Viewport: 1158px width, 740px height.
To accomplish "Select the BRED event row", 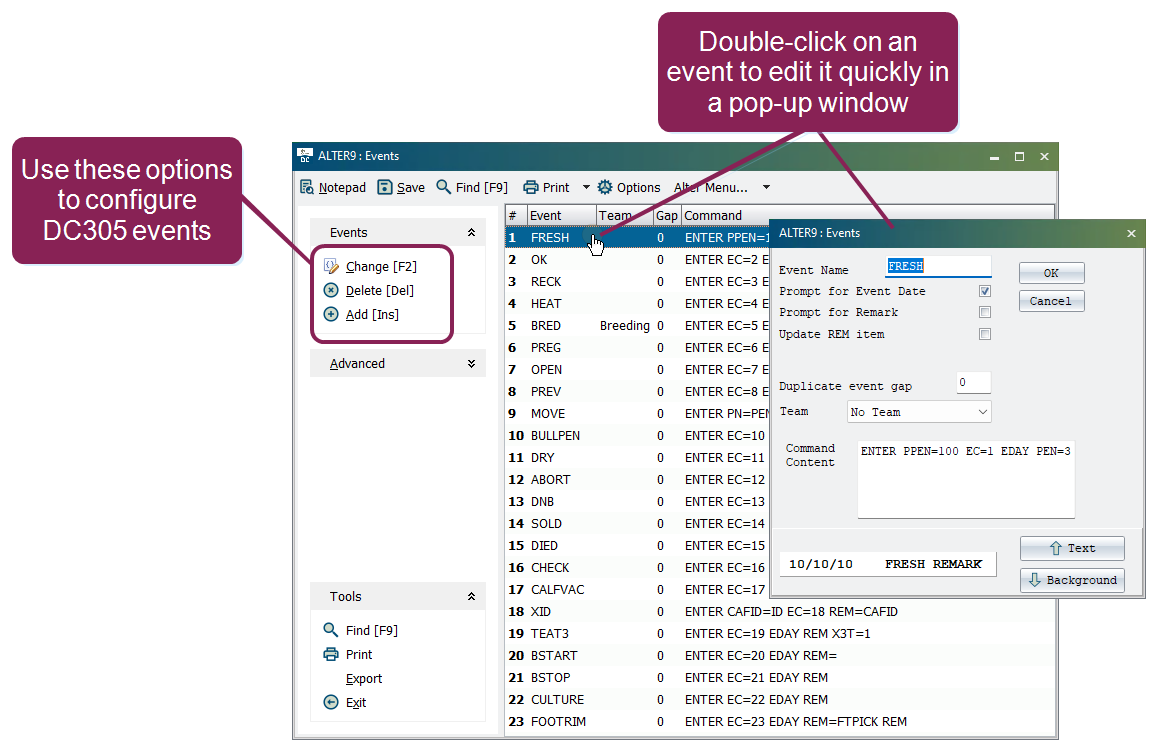I will [x=637, y=326].
